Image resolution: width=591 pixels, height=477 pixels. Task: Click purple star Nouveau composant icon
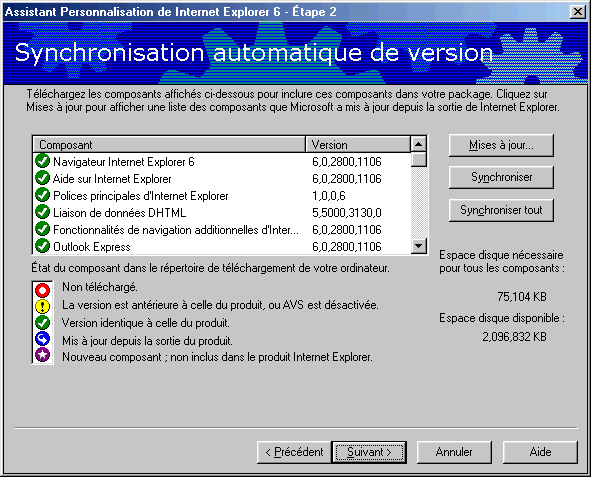(x=42, y=355)
